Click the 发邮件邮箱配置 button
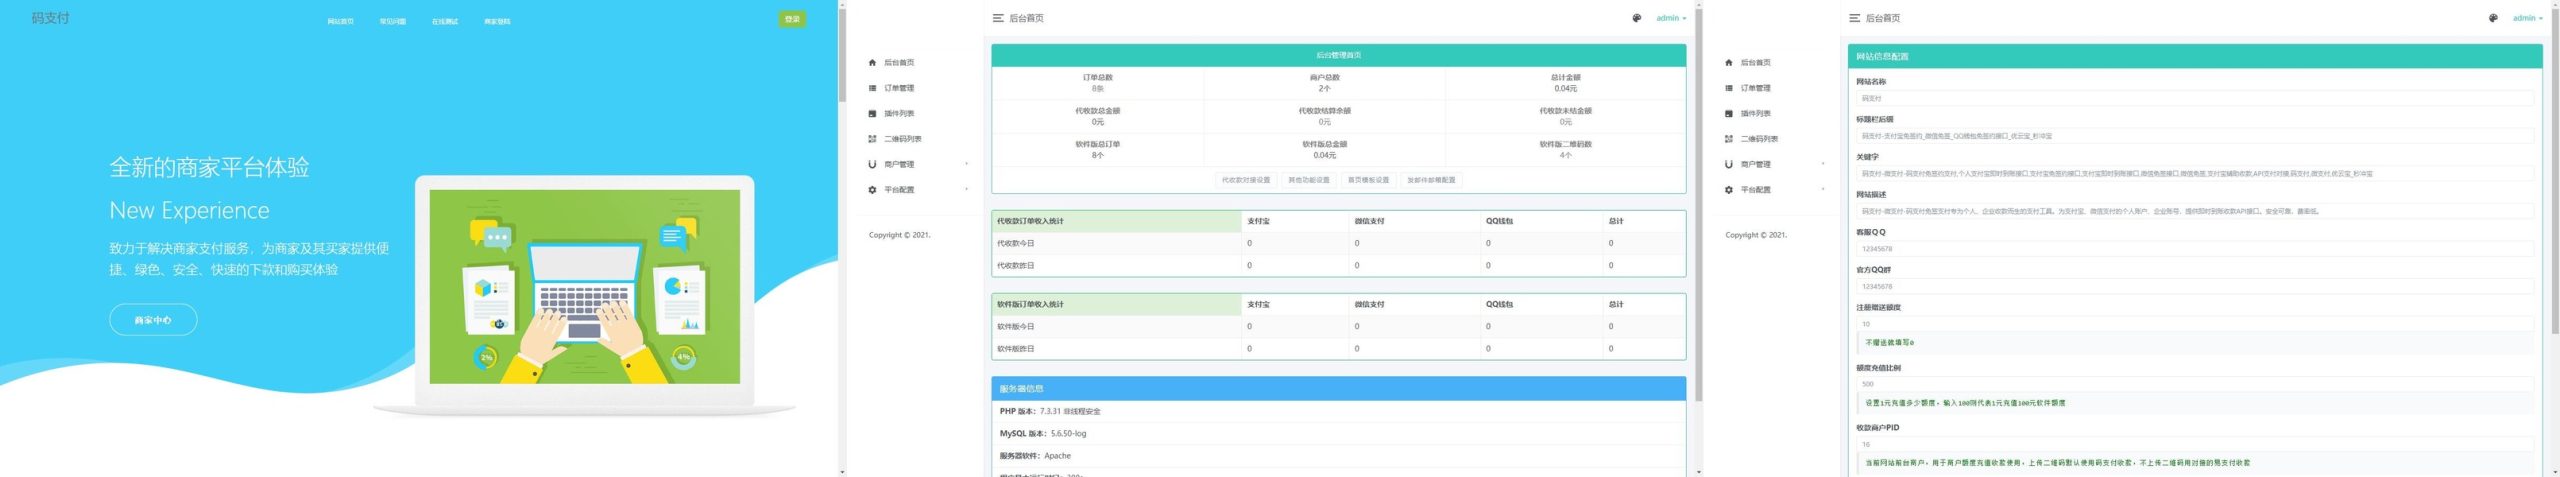This screenshot has height=477, width=2560. (1432, 180)
